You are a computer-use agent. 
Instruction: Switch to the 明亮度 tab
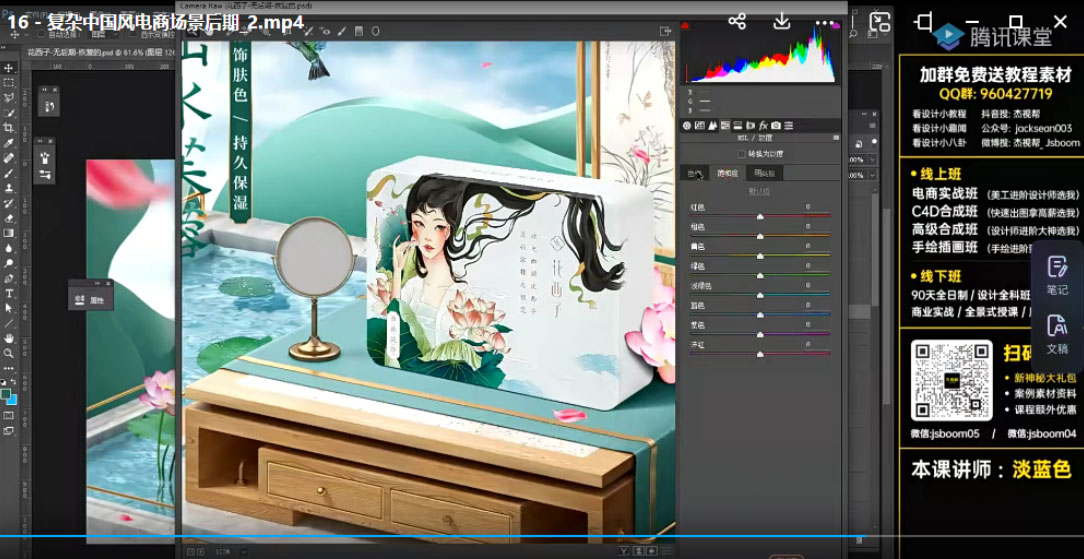click(x=765, y=173)
